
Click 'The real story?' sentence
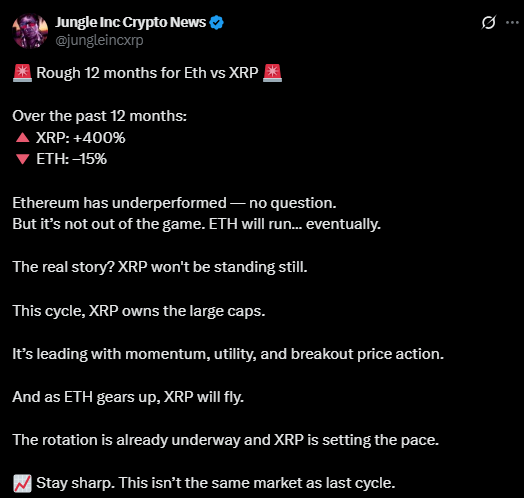160,267
